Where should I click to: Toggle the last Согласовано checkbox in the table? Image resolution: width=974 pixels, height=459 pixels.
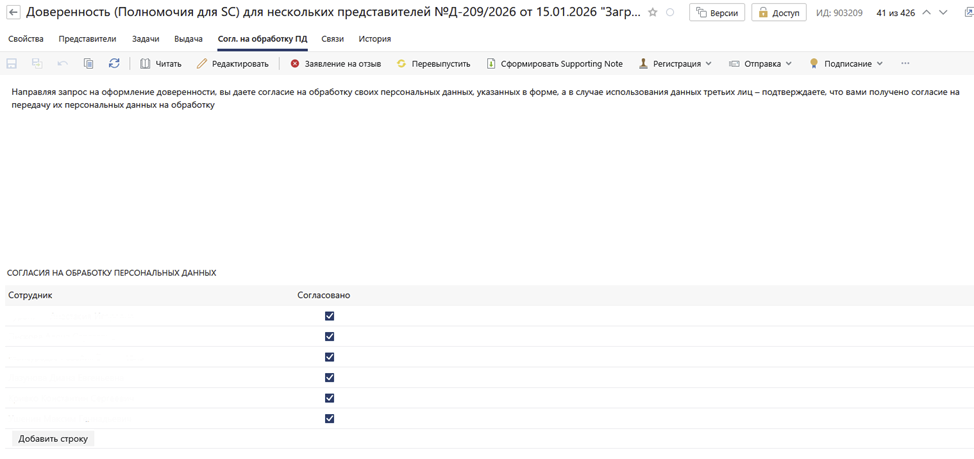329,419
